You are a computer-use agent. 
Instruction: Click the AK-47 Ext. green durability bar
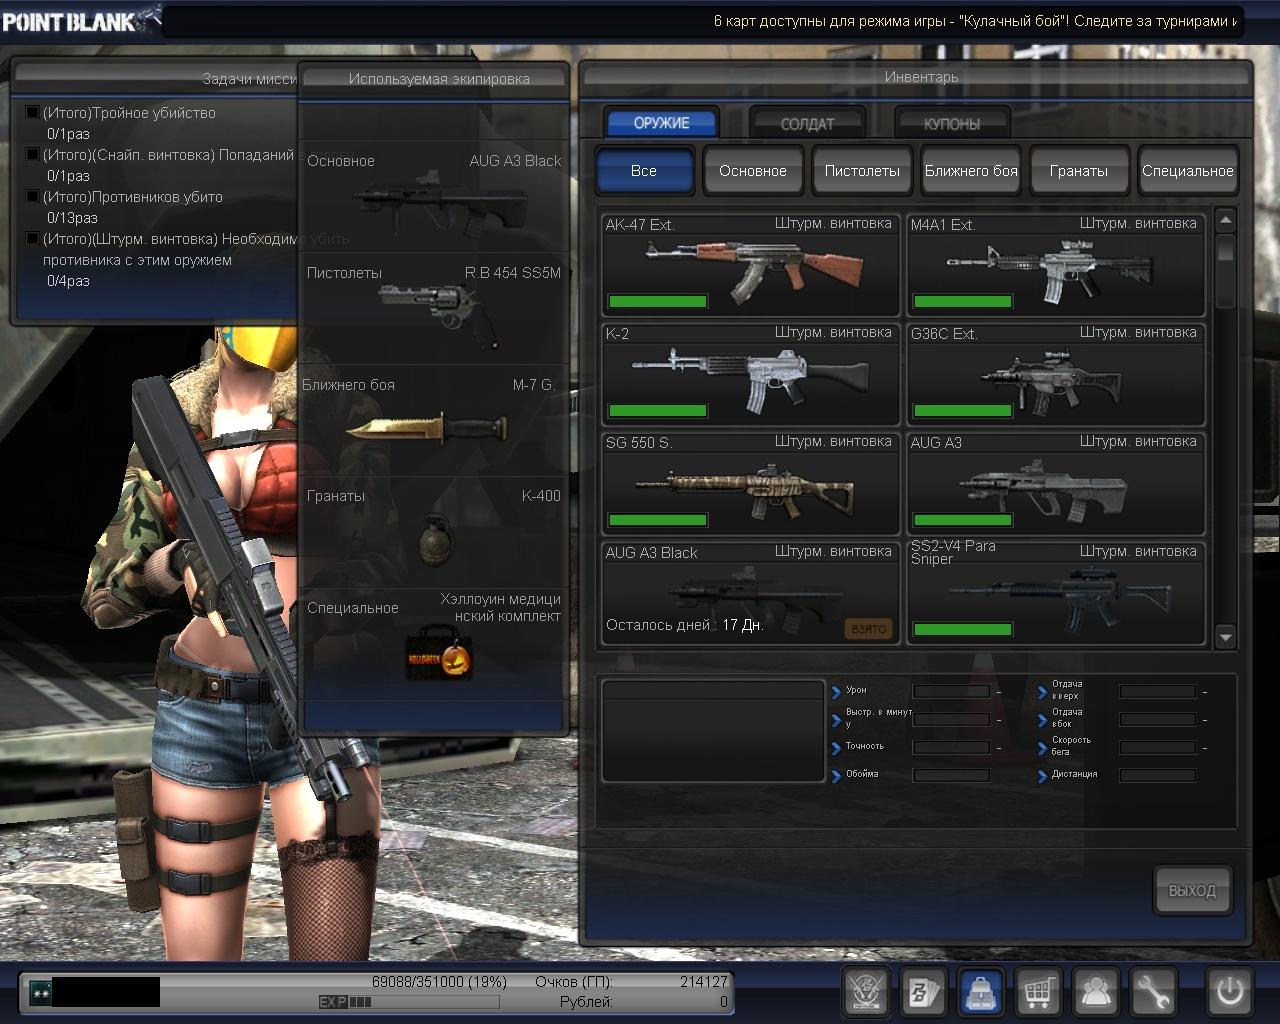pos(658,301)
